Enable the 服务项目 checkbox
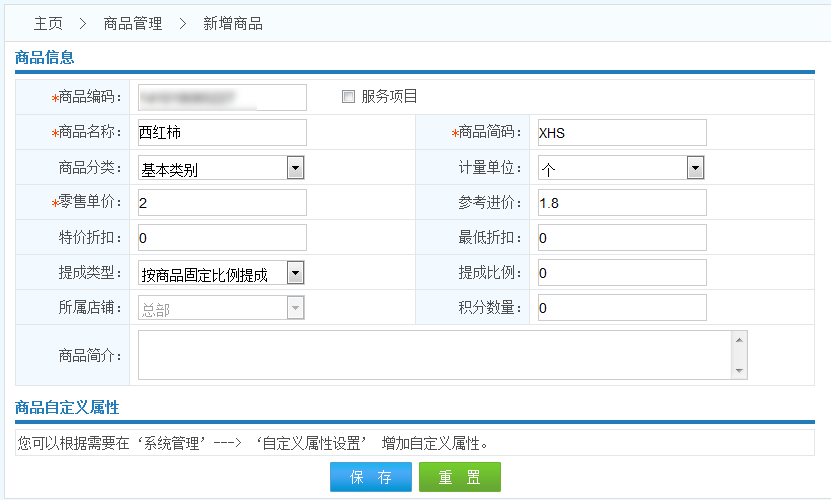The image size is (831, 500). (348, 97)
